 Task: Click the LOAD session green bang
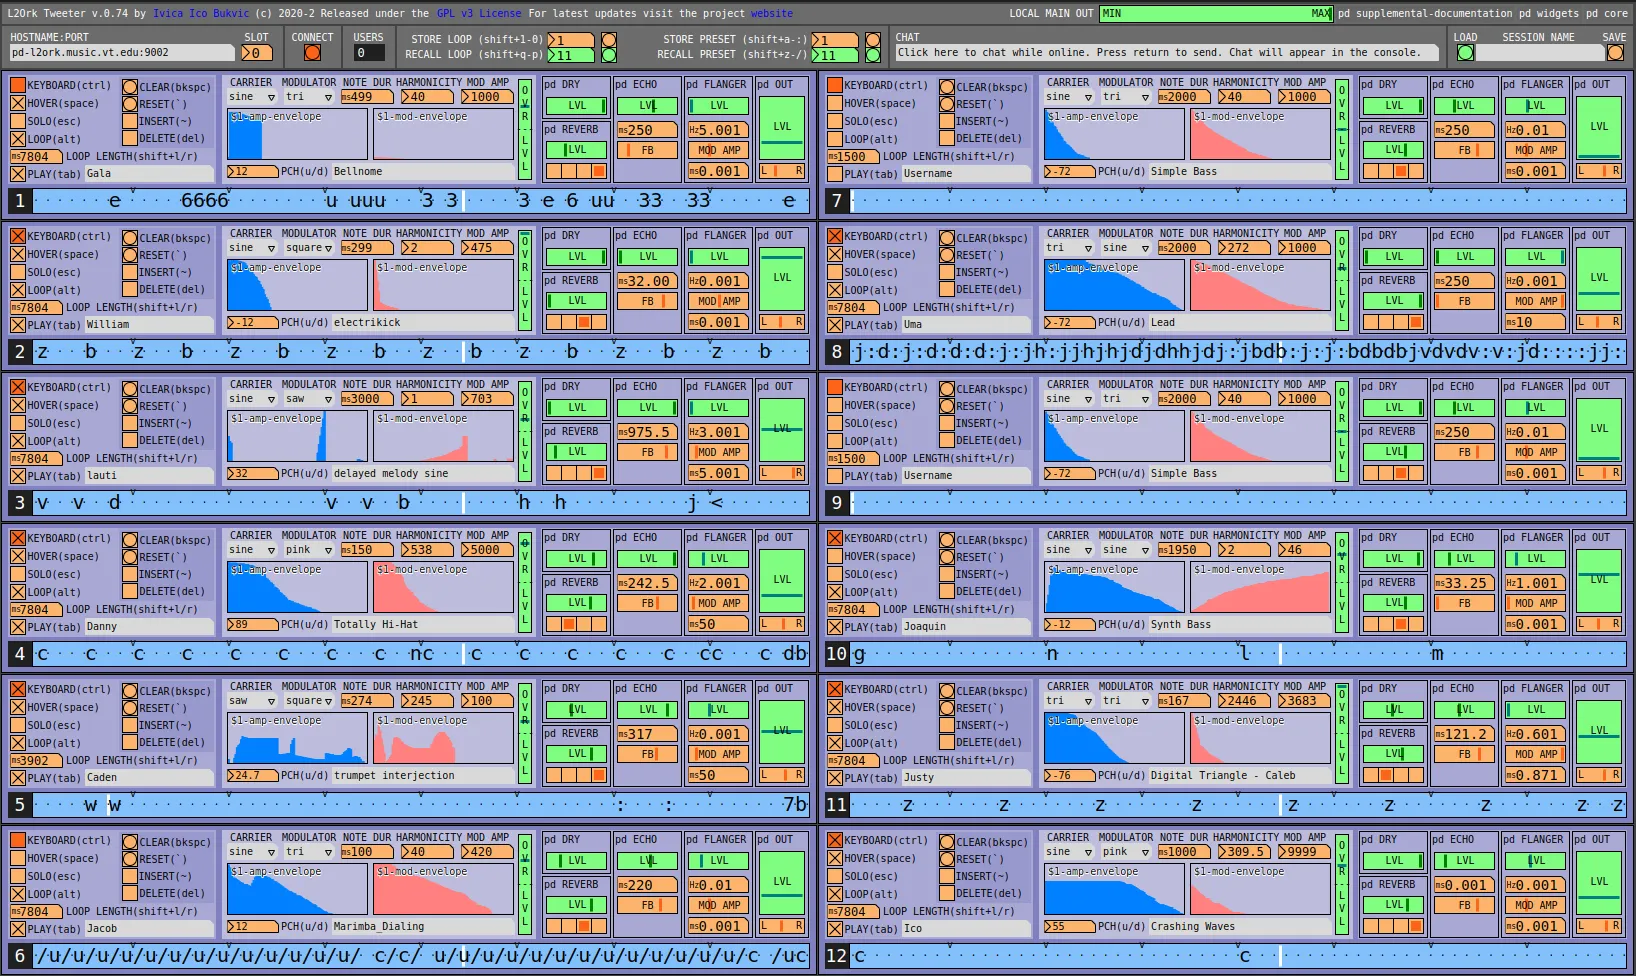pyautogui.click(x=1465, y=52)
